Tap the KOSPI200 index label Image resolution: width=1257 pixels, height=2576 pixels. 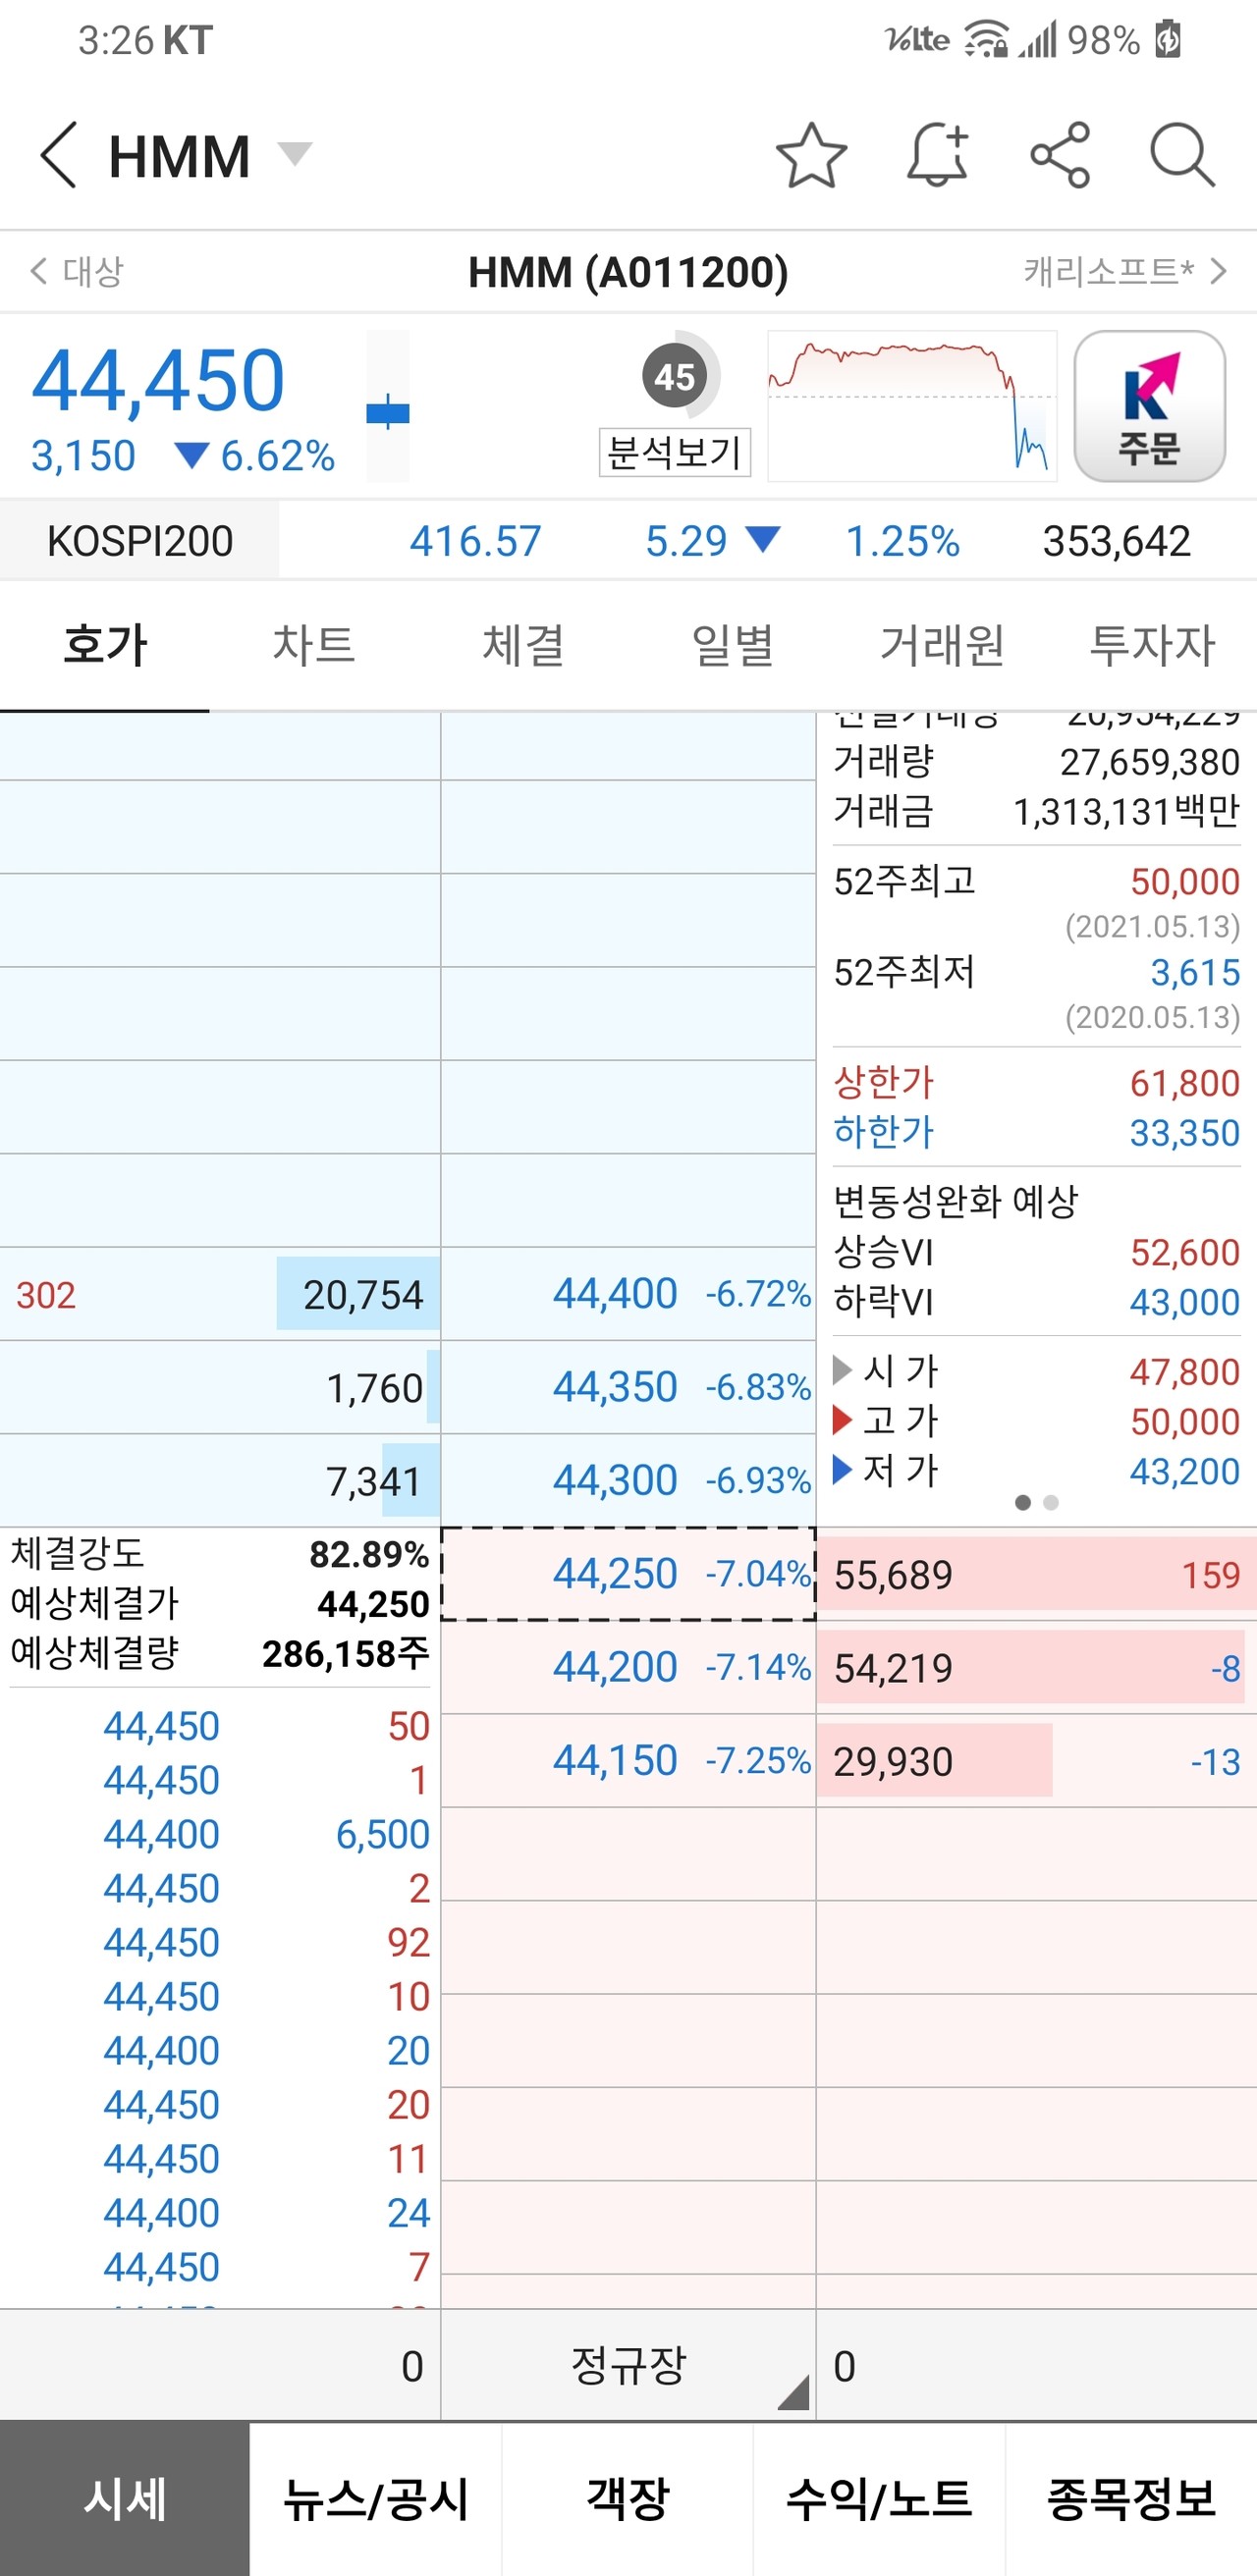coord(140,541)
